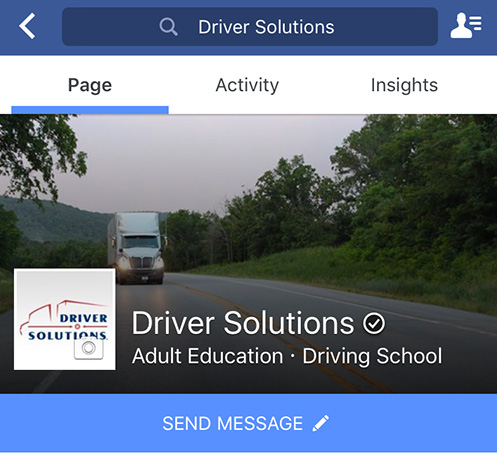Click the Adult Education category link
Viewport: 497px width, 453px height.
point(208,356)
